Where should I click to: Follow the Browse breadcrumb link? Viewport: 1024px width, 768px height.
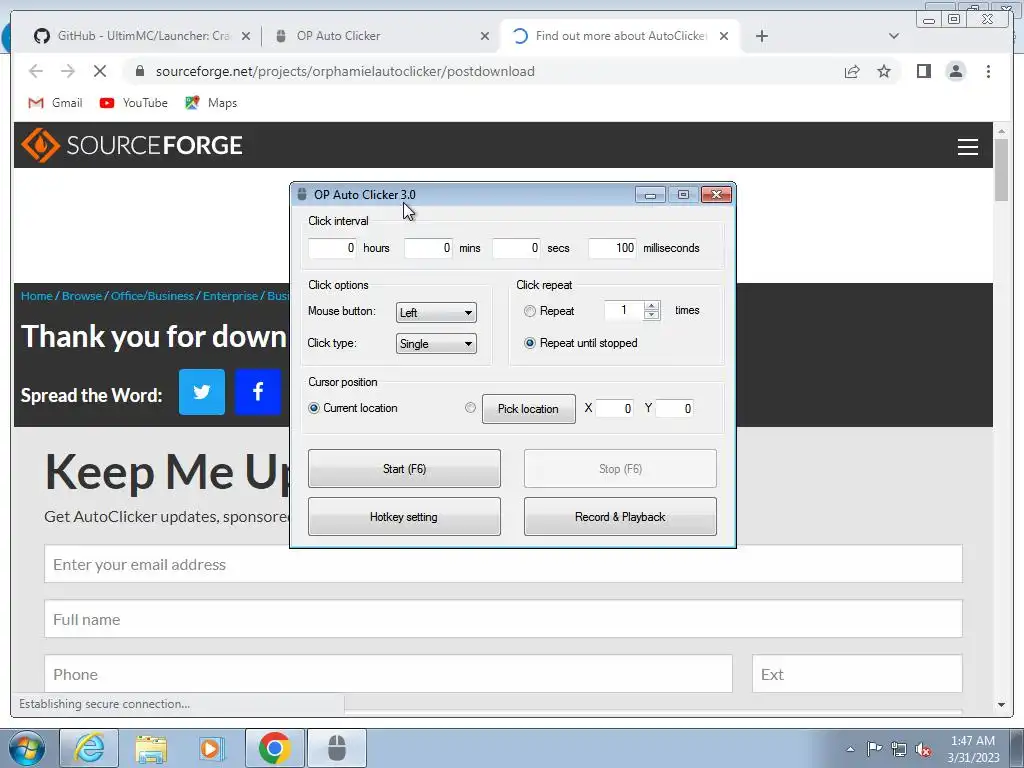tap(82, 296)
